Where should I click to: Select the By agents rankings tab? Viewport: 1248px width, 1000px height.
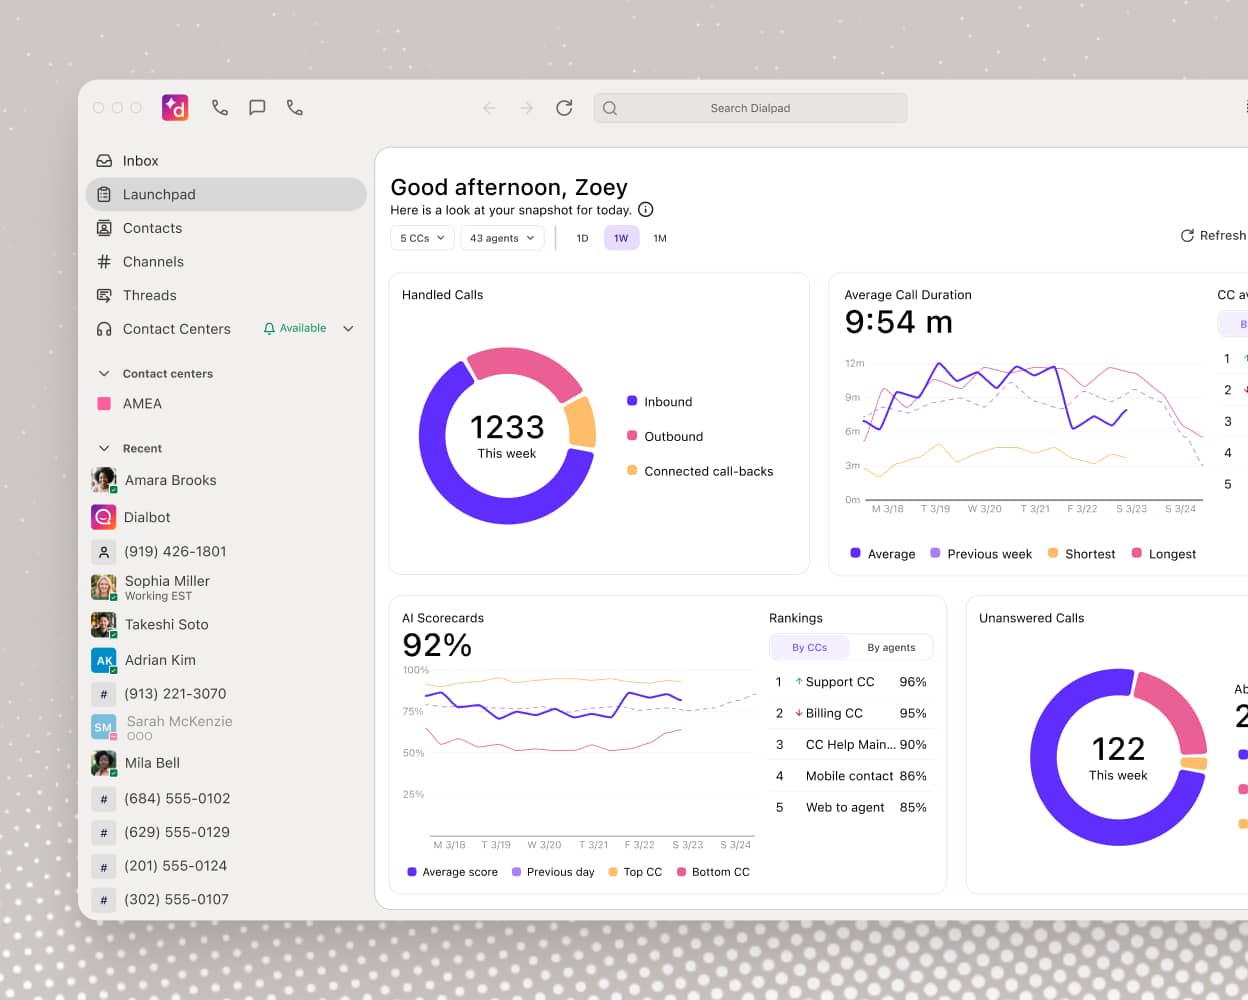[891, 647]
